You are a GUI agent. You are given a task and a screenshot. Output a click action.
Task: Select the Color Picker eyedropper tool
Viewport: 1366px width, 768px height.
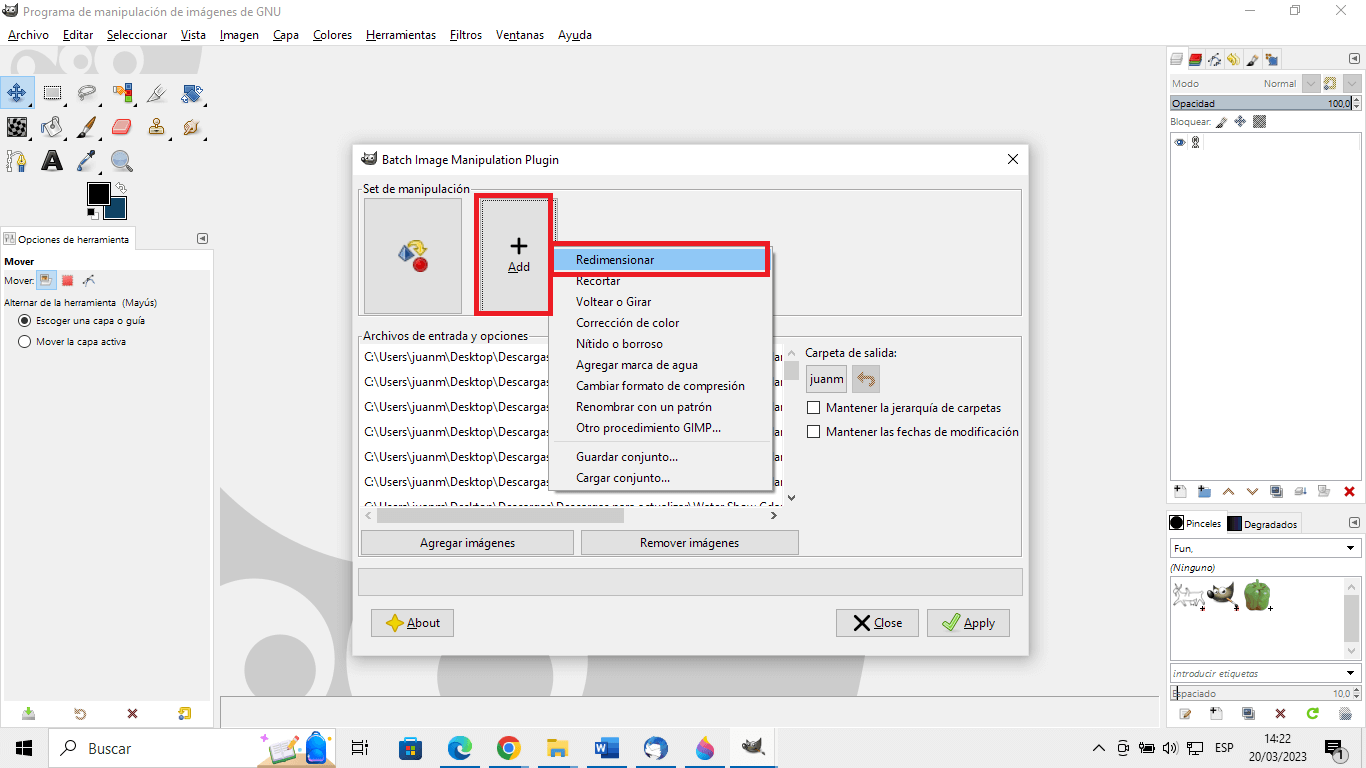(87, 160)
